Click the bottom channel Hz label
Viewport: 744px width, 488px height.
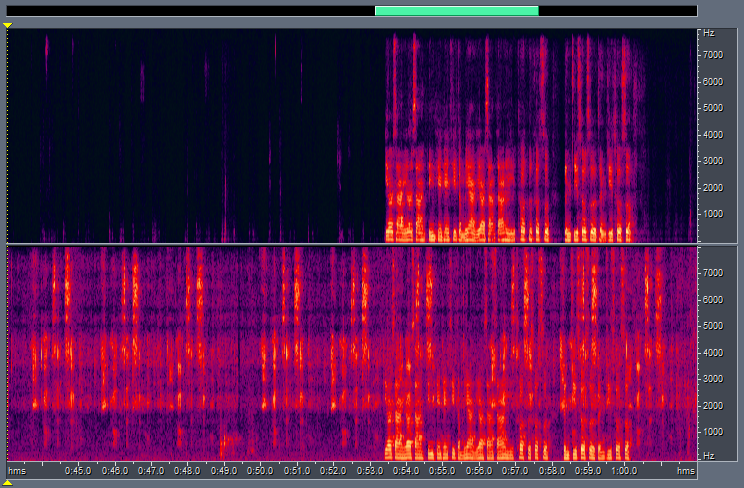pos(709,456)
